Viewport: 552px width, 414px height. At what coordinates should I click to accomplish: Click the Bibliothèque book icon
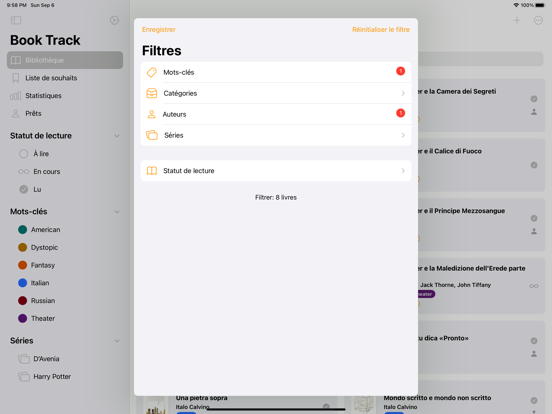click(x=16, y=60)
